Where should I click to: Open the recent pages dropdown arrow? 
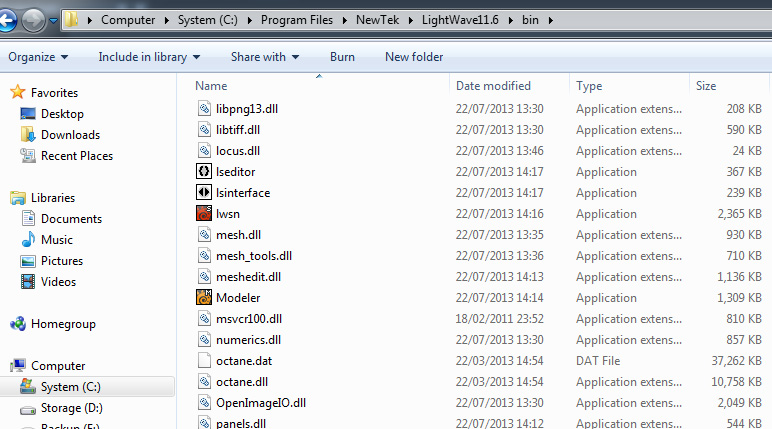[53, 21]
